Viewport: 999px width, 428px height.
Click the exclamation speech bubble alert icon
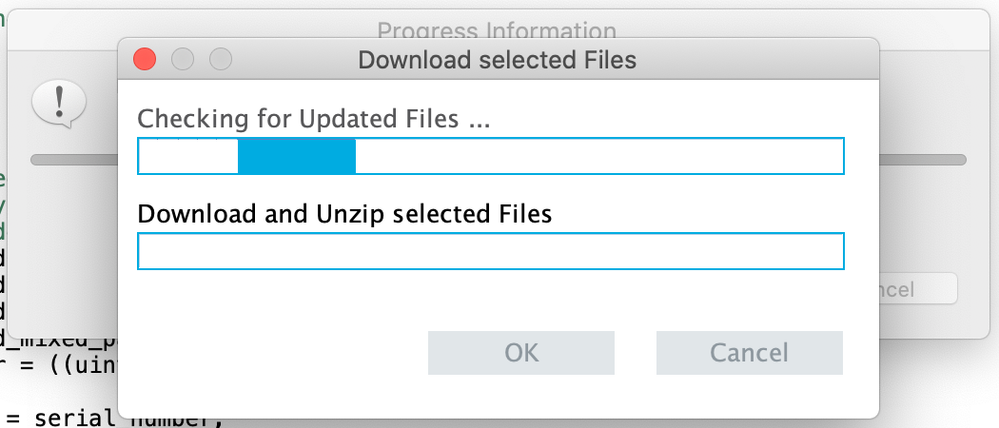pos(59,104)
